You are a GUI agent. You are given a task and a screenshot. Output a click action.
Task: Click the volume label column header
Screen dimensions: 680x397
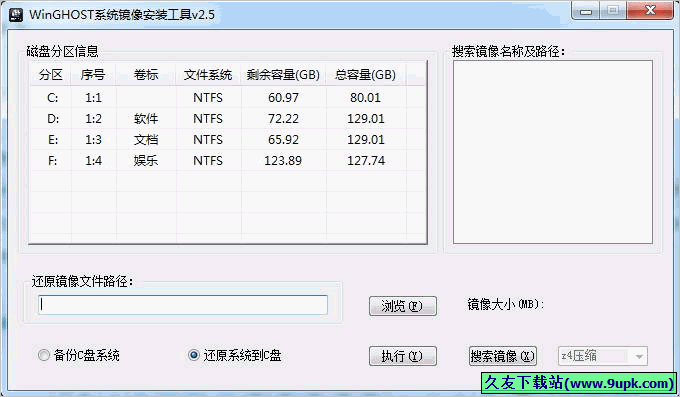(146, 75)
